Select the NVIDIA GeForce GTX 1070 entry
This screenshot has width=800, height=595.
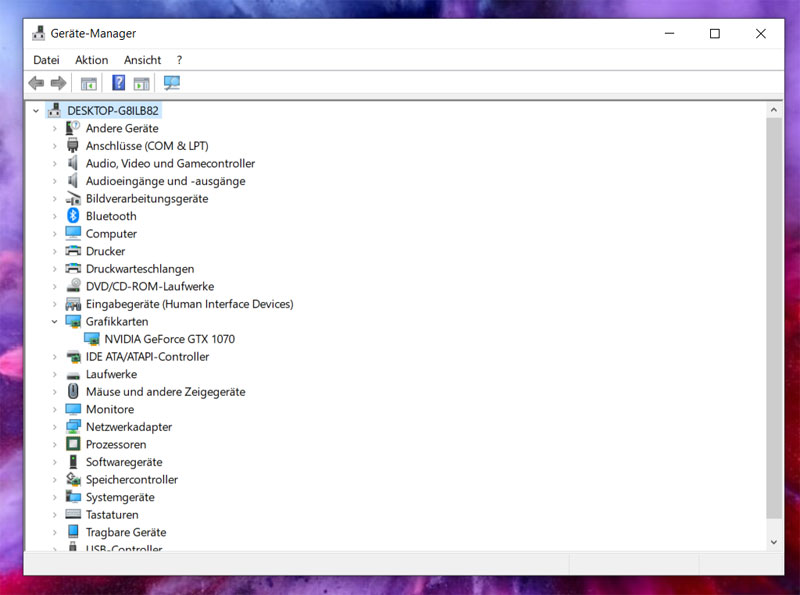169,339
